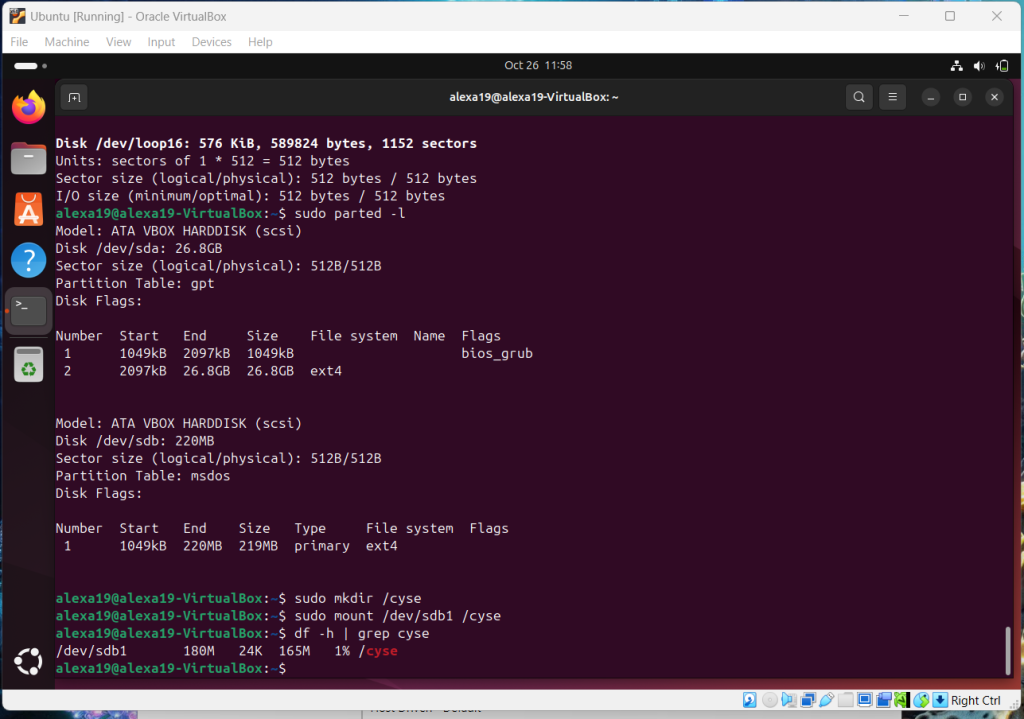
Task: Open Ubuntu Software from the dock
Action: click(28, 209)
